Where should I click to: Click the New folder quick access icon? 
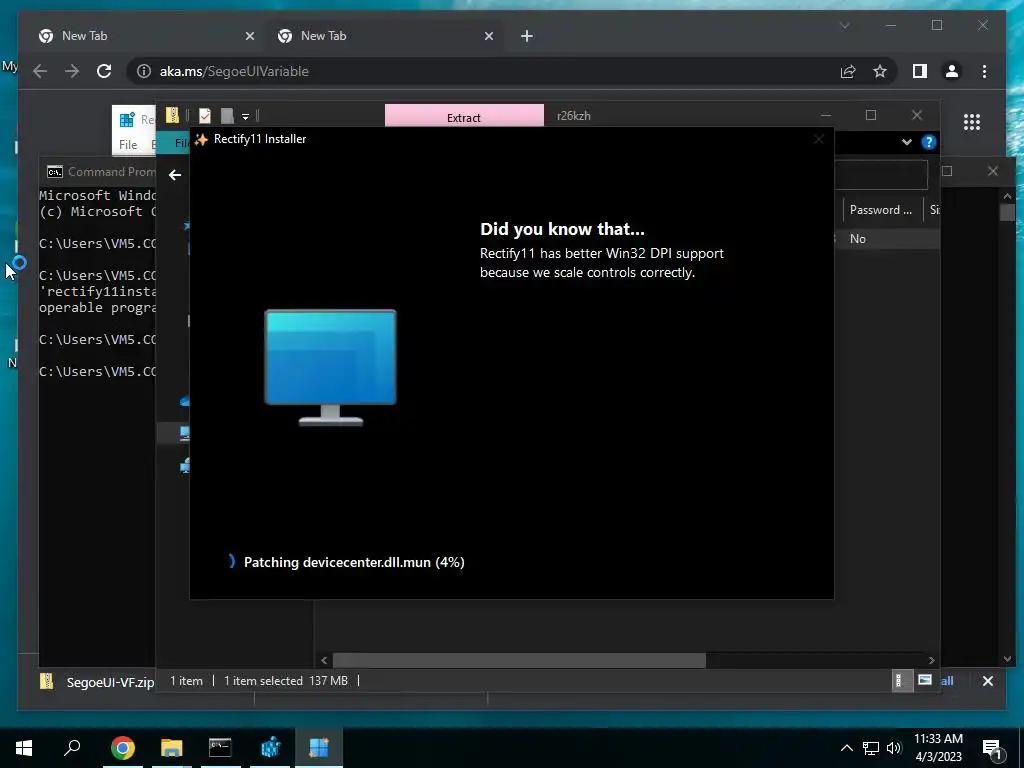point(227,116)
